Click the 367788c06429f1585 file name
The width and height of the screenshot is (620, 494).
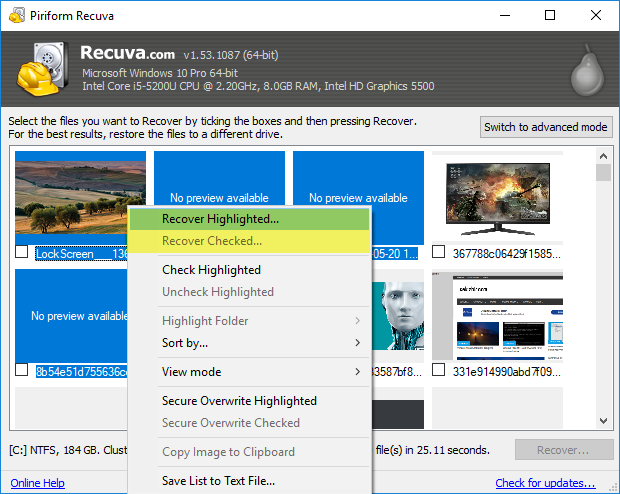pos(507,254)
